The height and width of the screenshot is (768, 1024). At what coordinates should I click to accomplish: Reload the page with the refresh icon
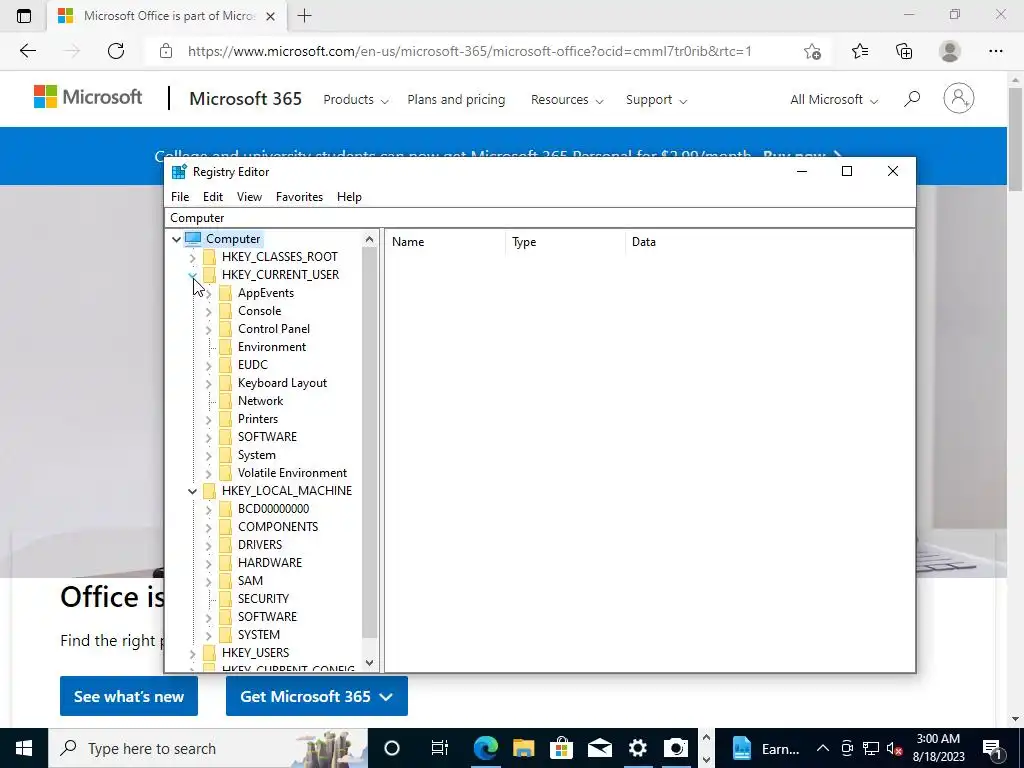pyautogui.click(x=116, y=51)
